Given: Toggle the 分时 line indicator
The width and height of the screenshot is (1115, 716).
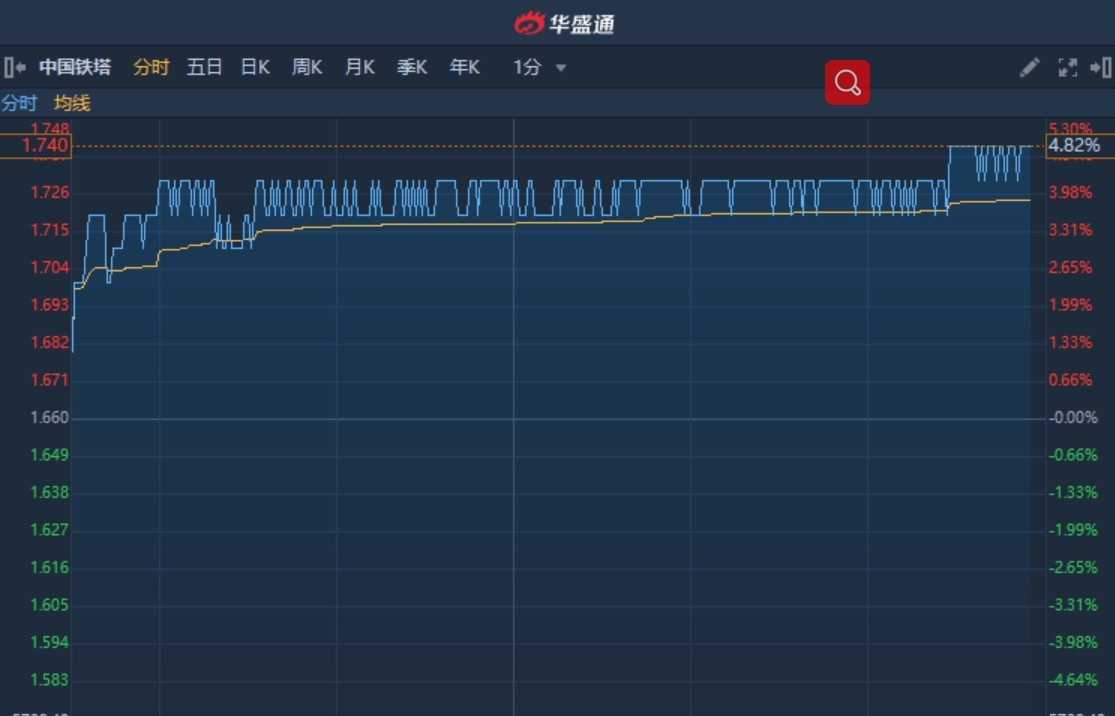Looking at the screenshot, I should 19,103.
